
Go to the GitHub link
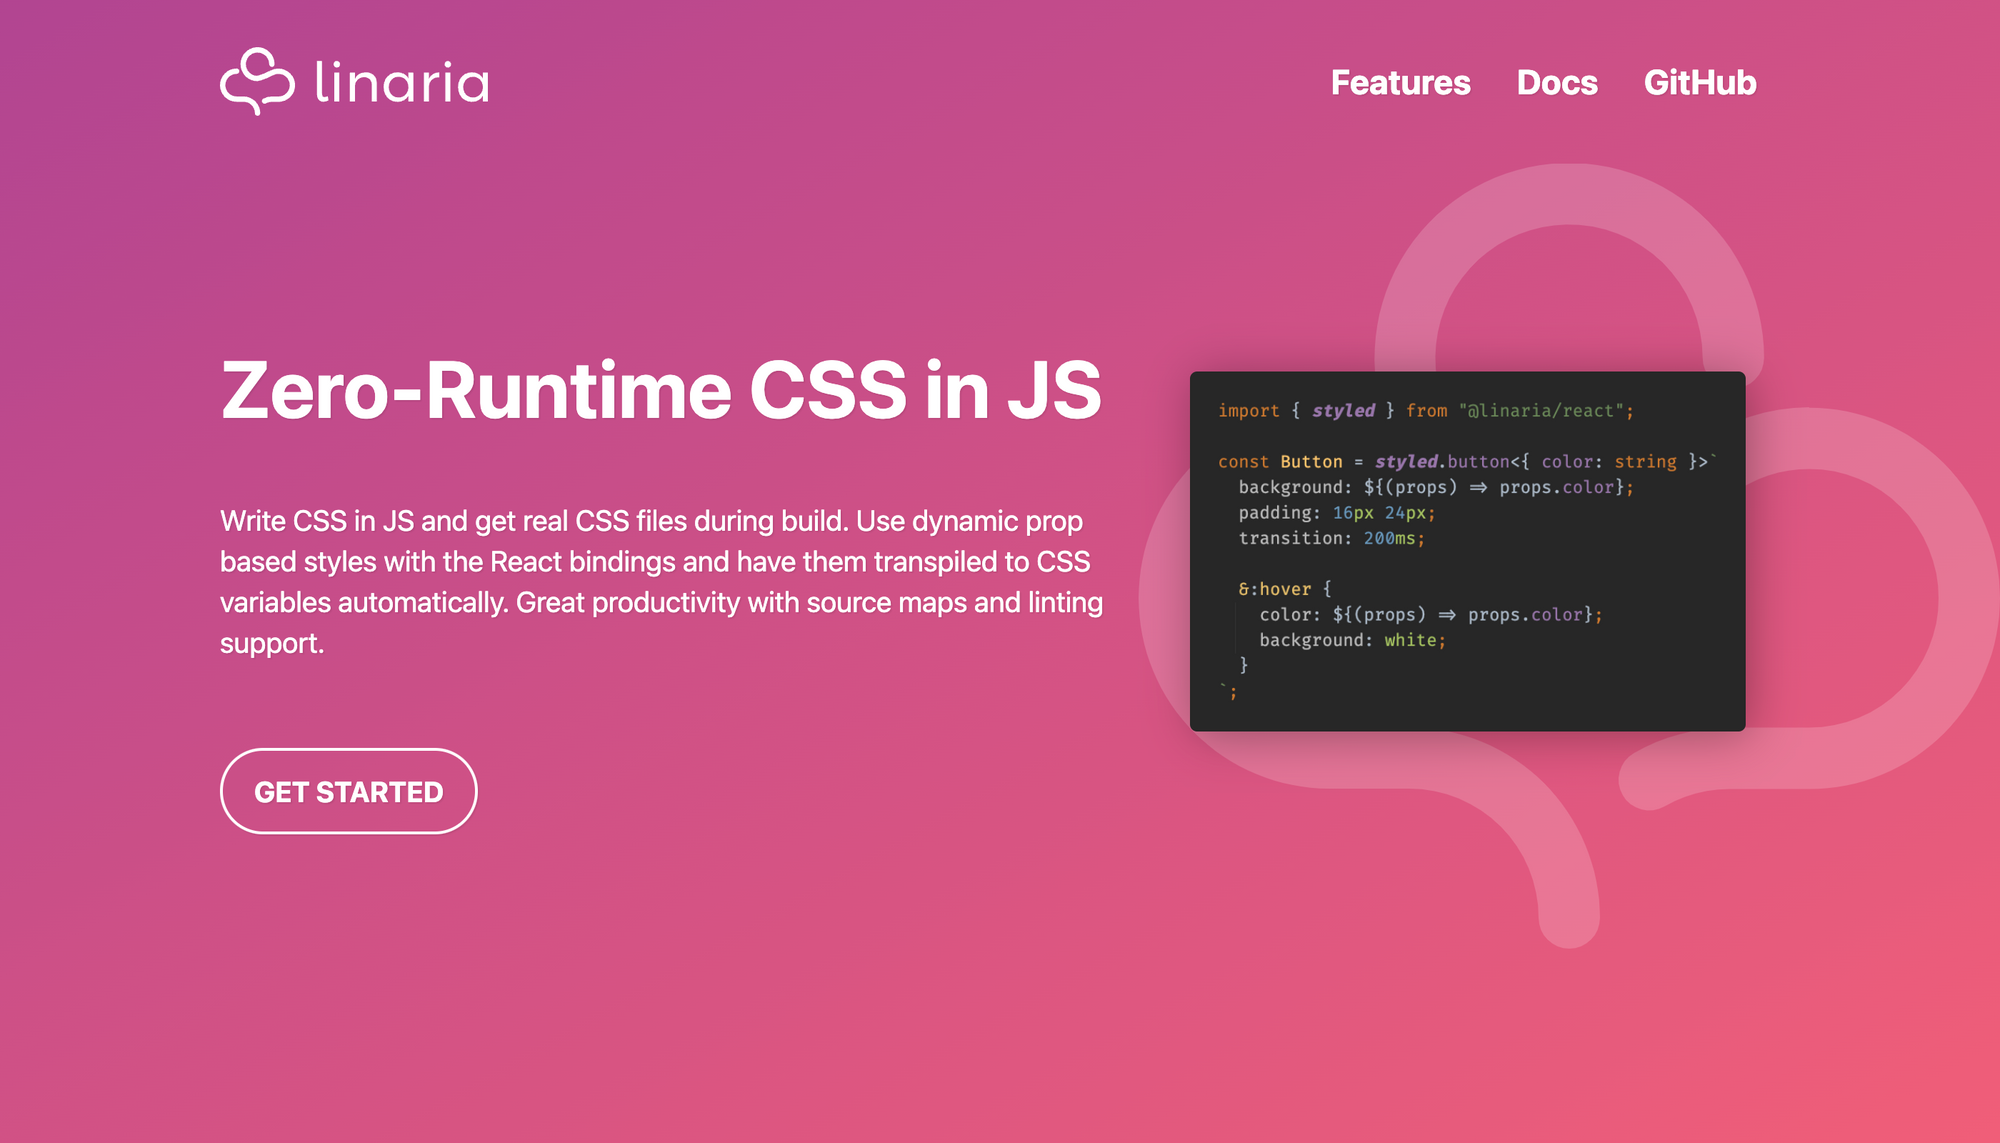1699,82
